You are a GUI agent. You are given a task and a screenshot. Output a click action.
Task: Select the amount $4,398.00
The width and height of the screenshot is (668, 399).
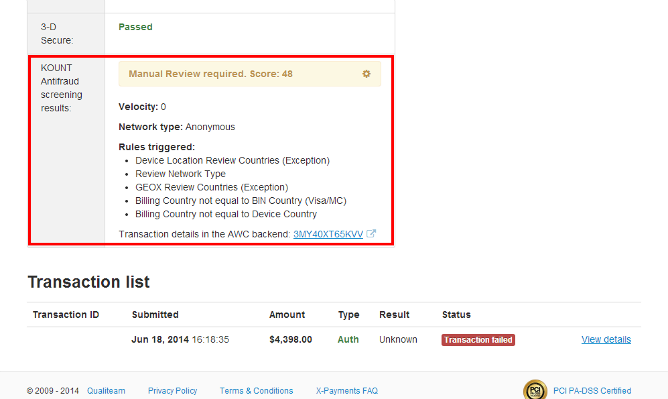pos(291,339)
